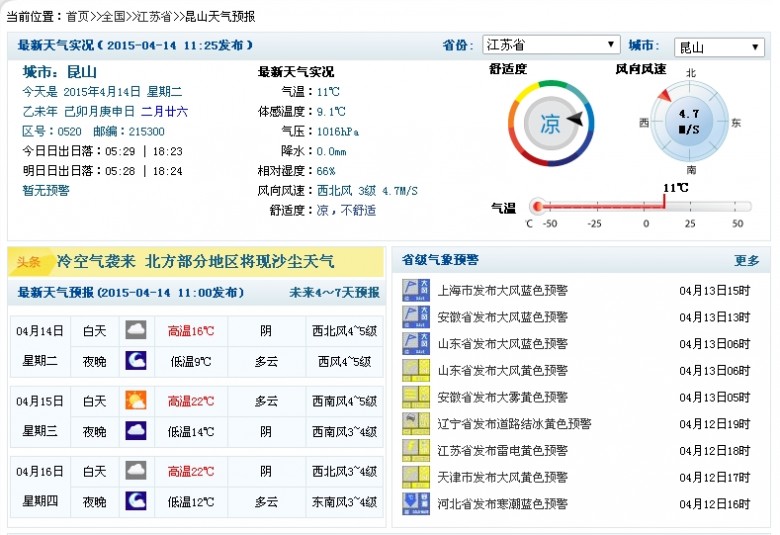780x535 pixels.
Task: Open the province dropdown showing 江苏省
Action: click(551, 45)
